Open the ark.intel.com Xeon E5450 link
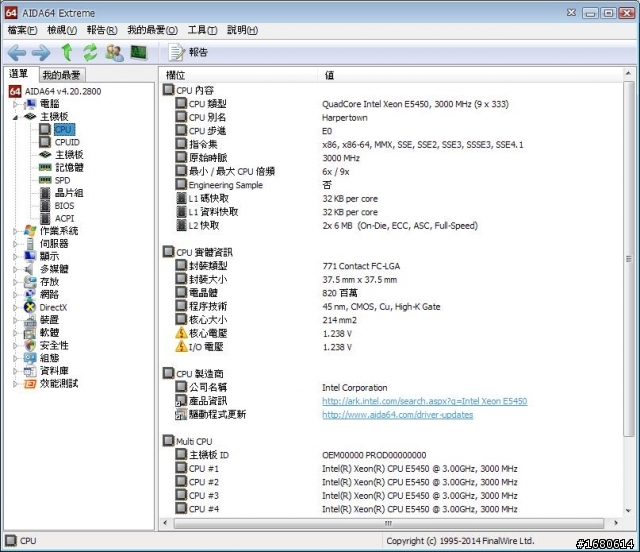The image size is (640, 552). (x=424, y=401)
